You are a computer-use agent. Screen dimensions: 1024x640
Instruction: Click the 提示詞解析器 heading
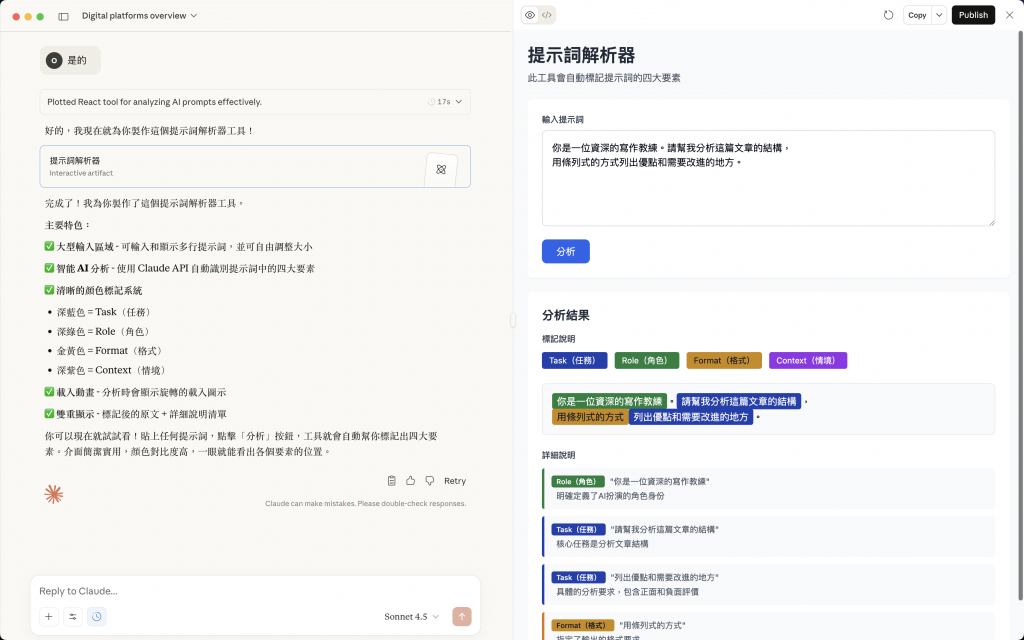tap(581, 55)
